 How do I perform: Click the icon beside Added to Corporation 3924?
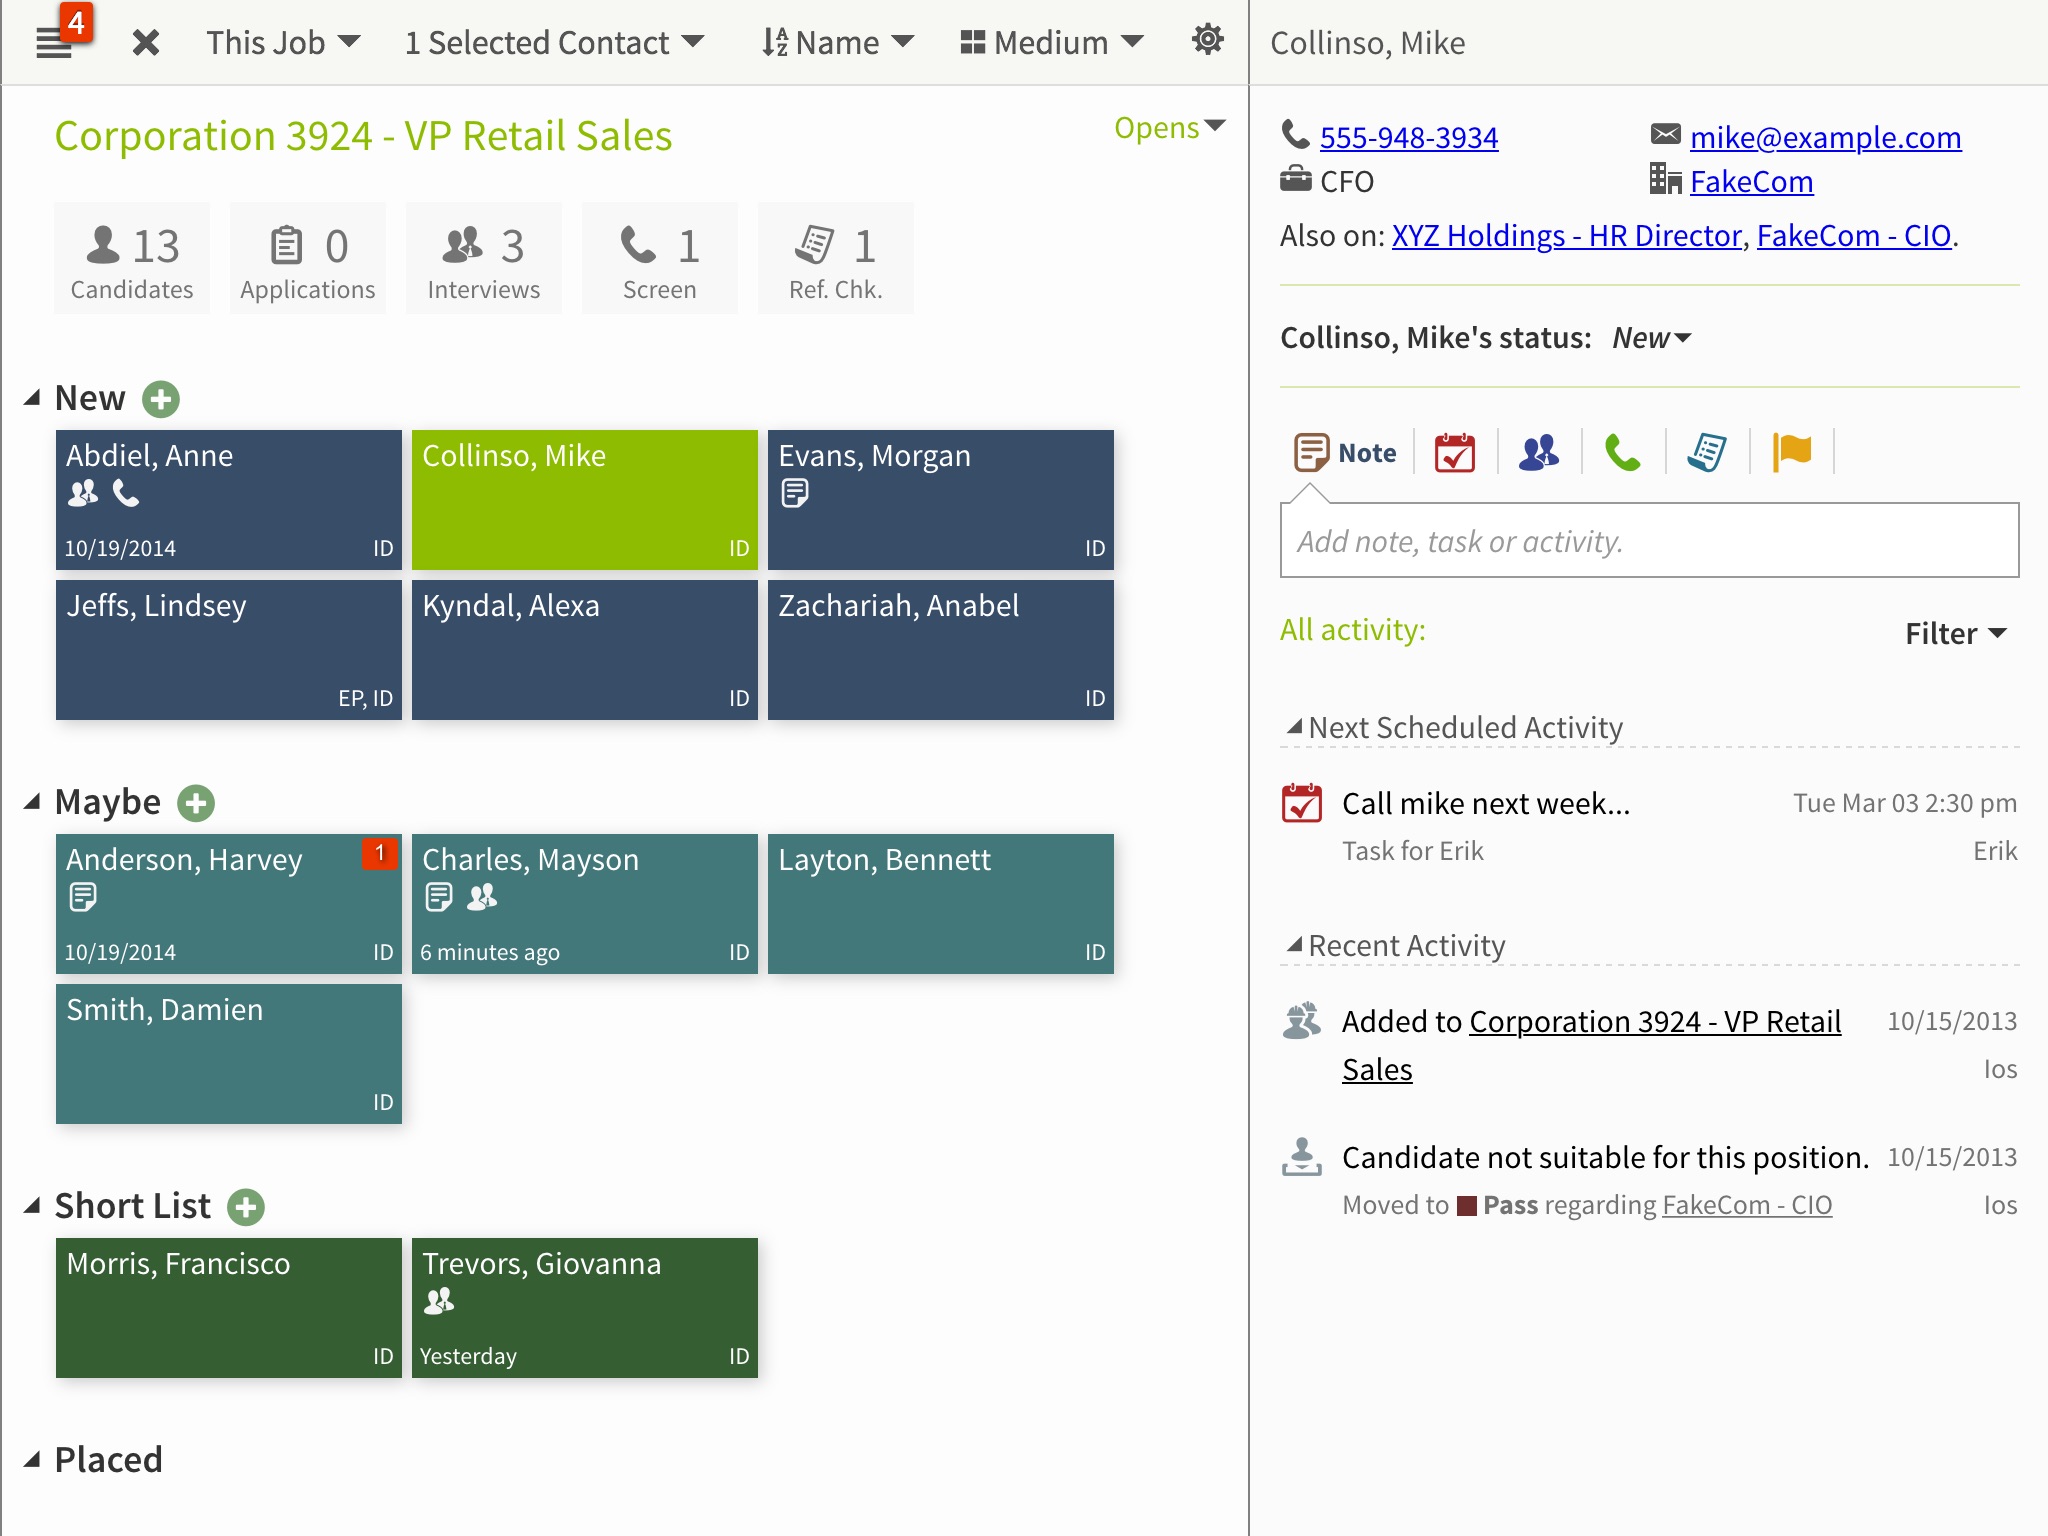1302,1021
